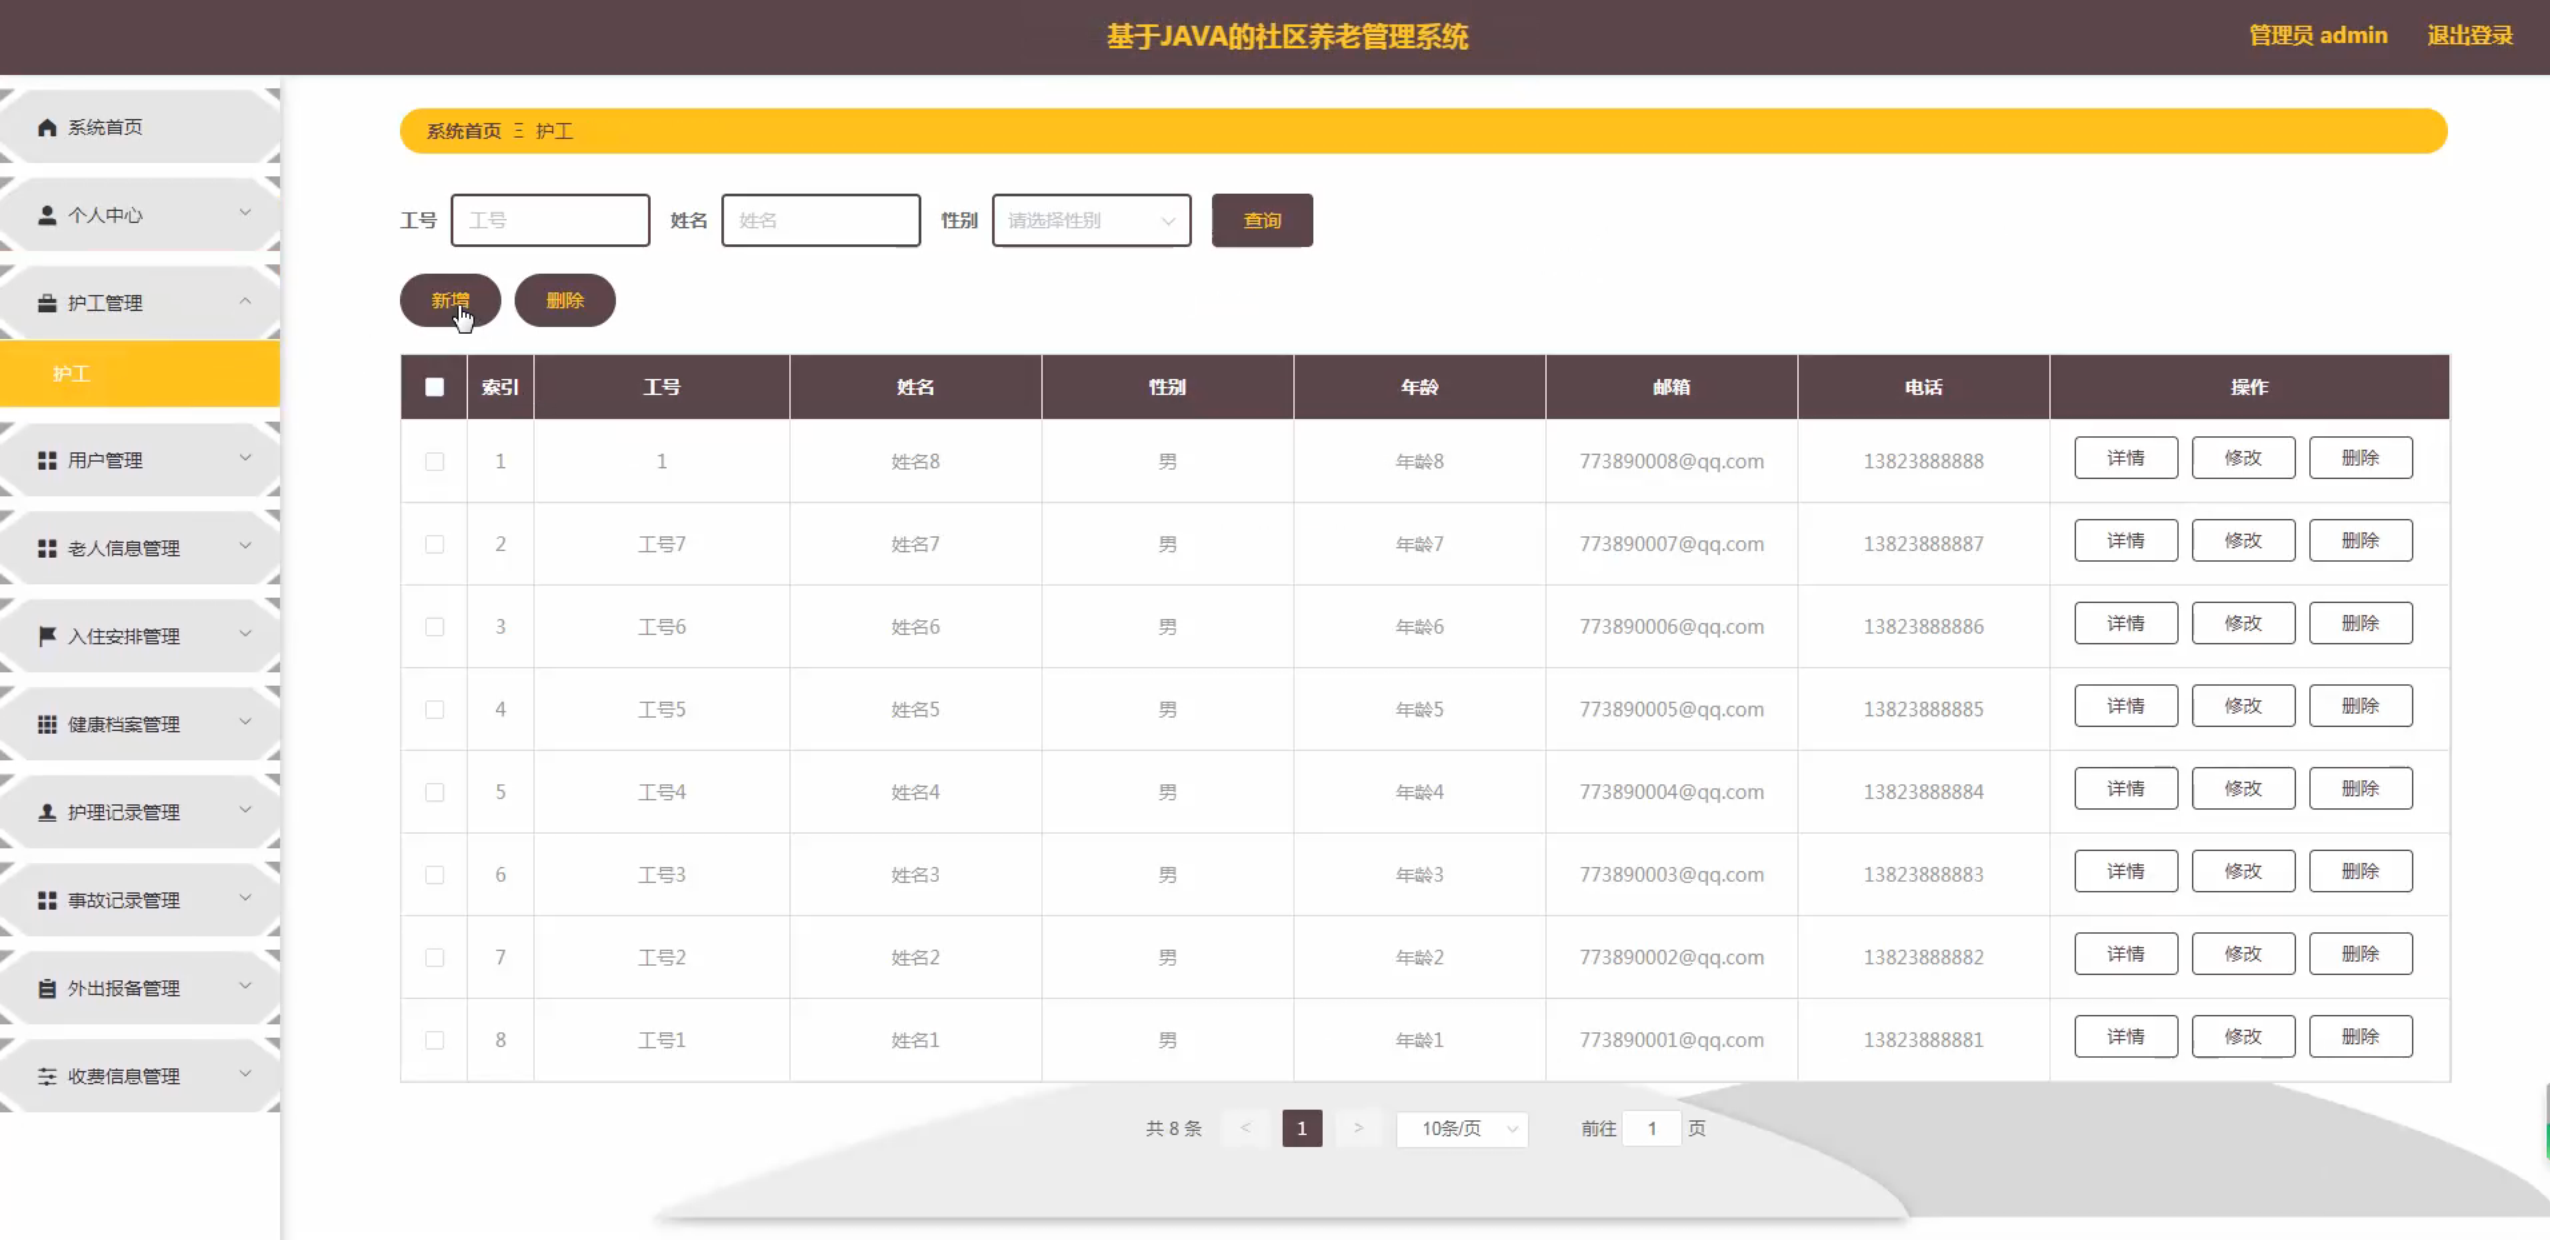Viewport: 2550px width, 1240px height.
Task: Click 详情 for row 姓名2
Action: coord(2126,954)
